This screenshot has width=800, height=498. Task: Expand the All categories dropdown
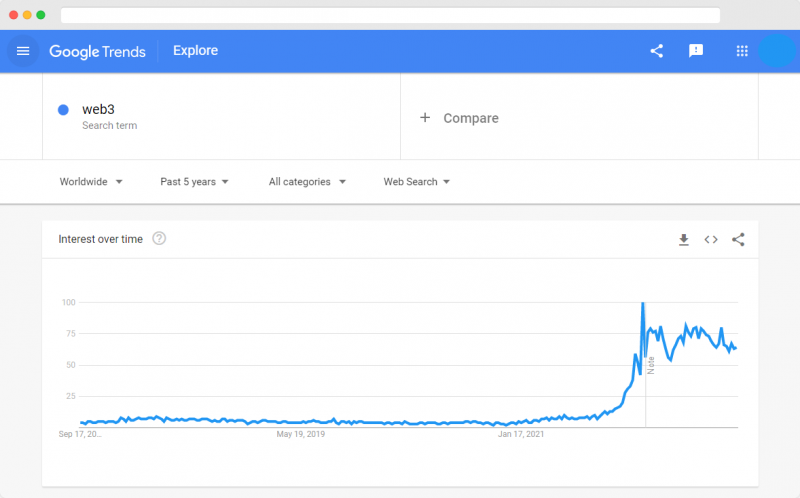307,182
